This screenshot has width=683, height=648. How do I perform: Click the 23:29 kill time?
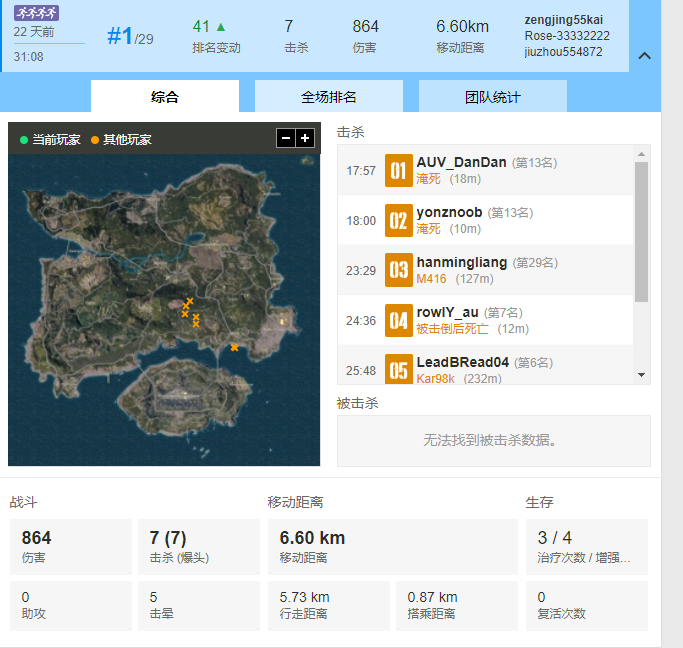point(361,271)
